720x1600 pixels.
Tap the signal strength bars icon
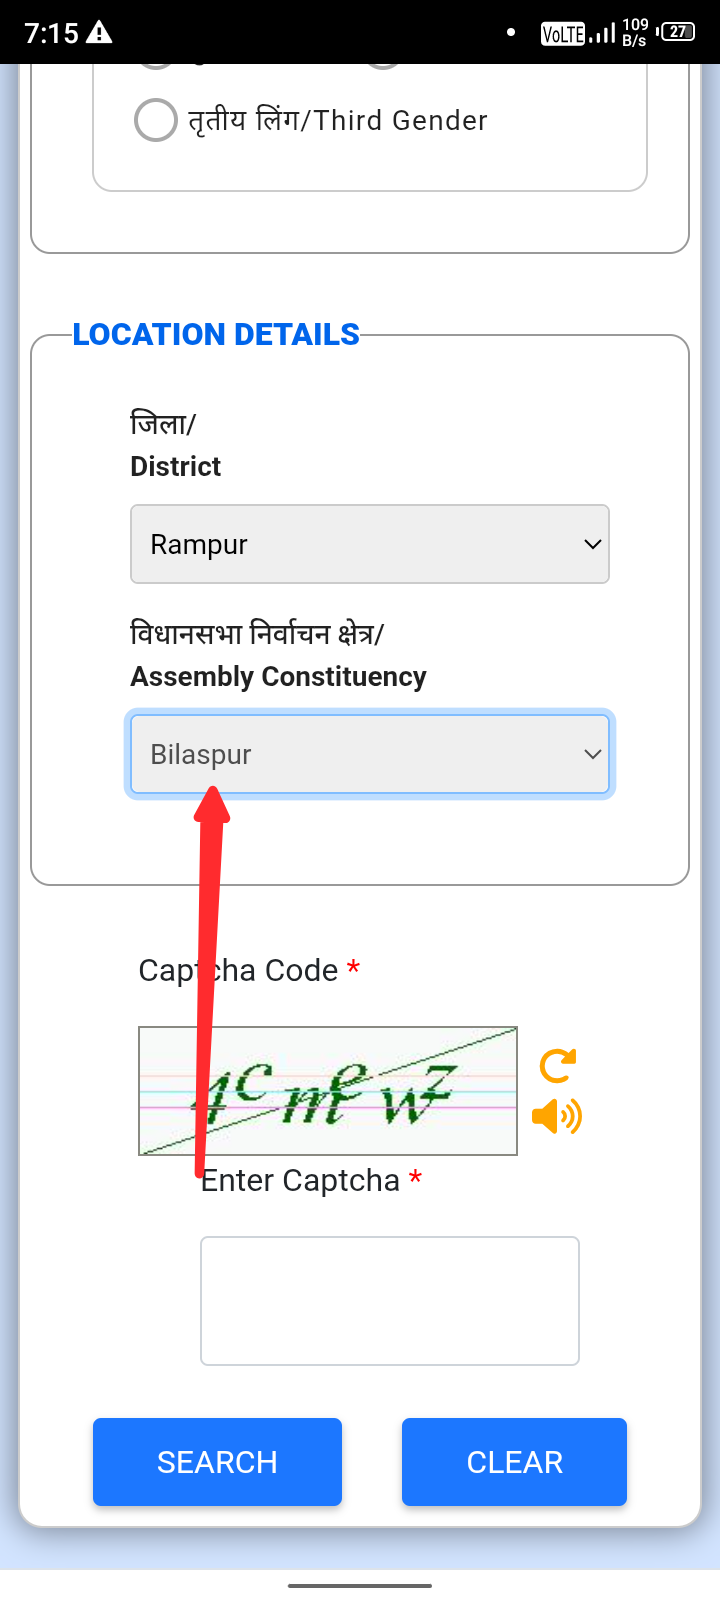(602, 33)
